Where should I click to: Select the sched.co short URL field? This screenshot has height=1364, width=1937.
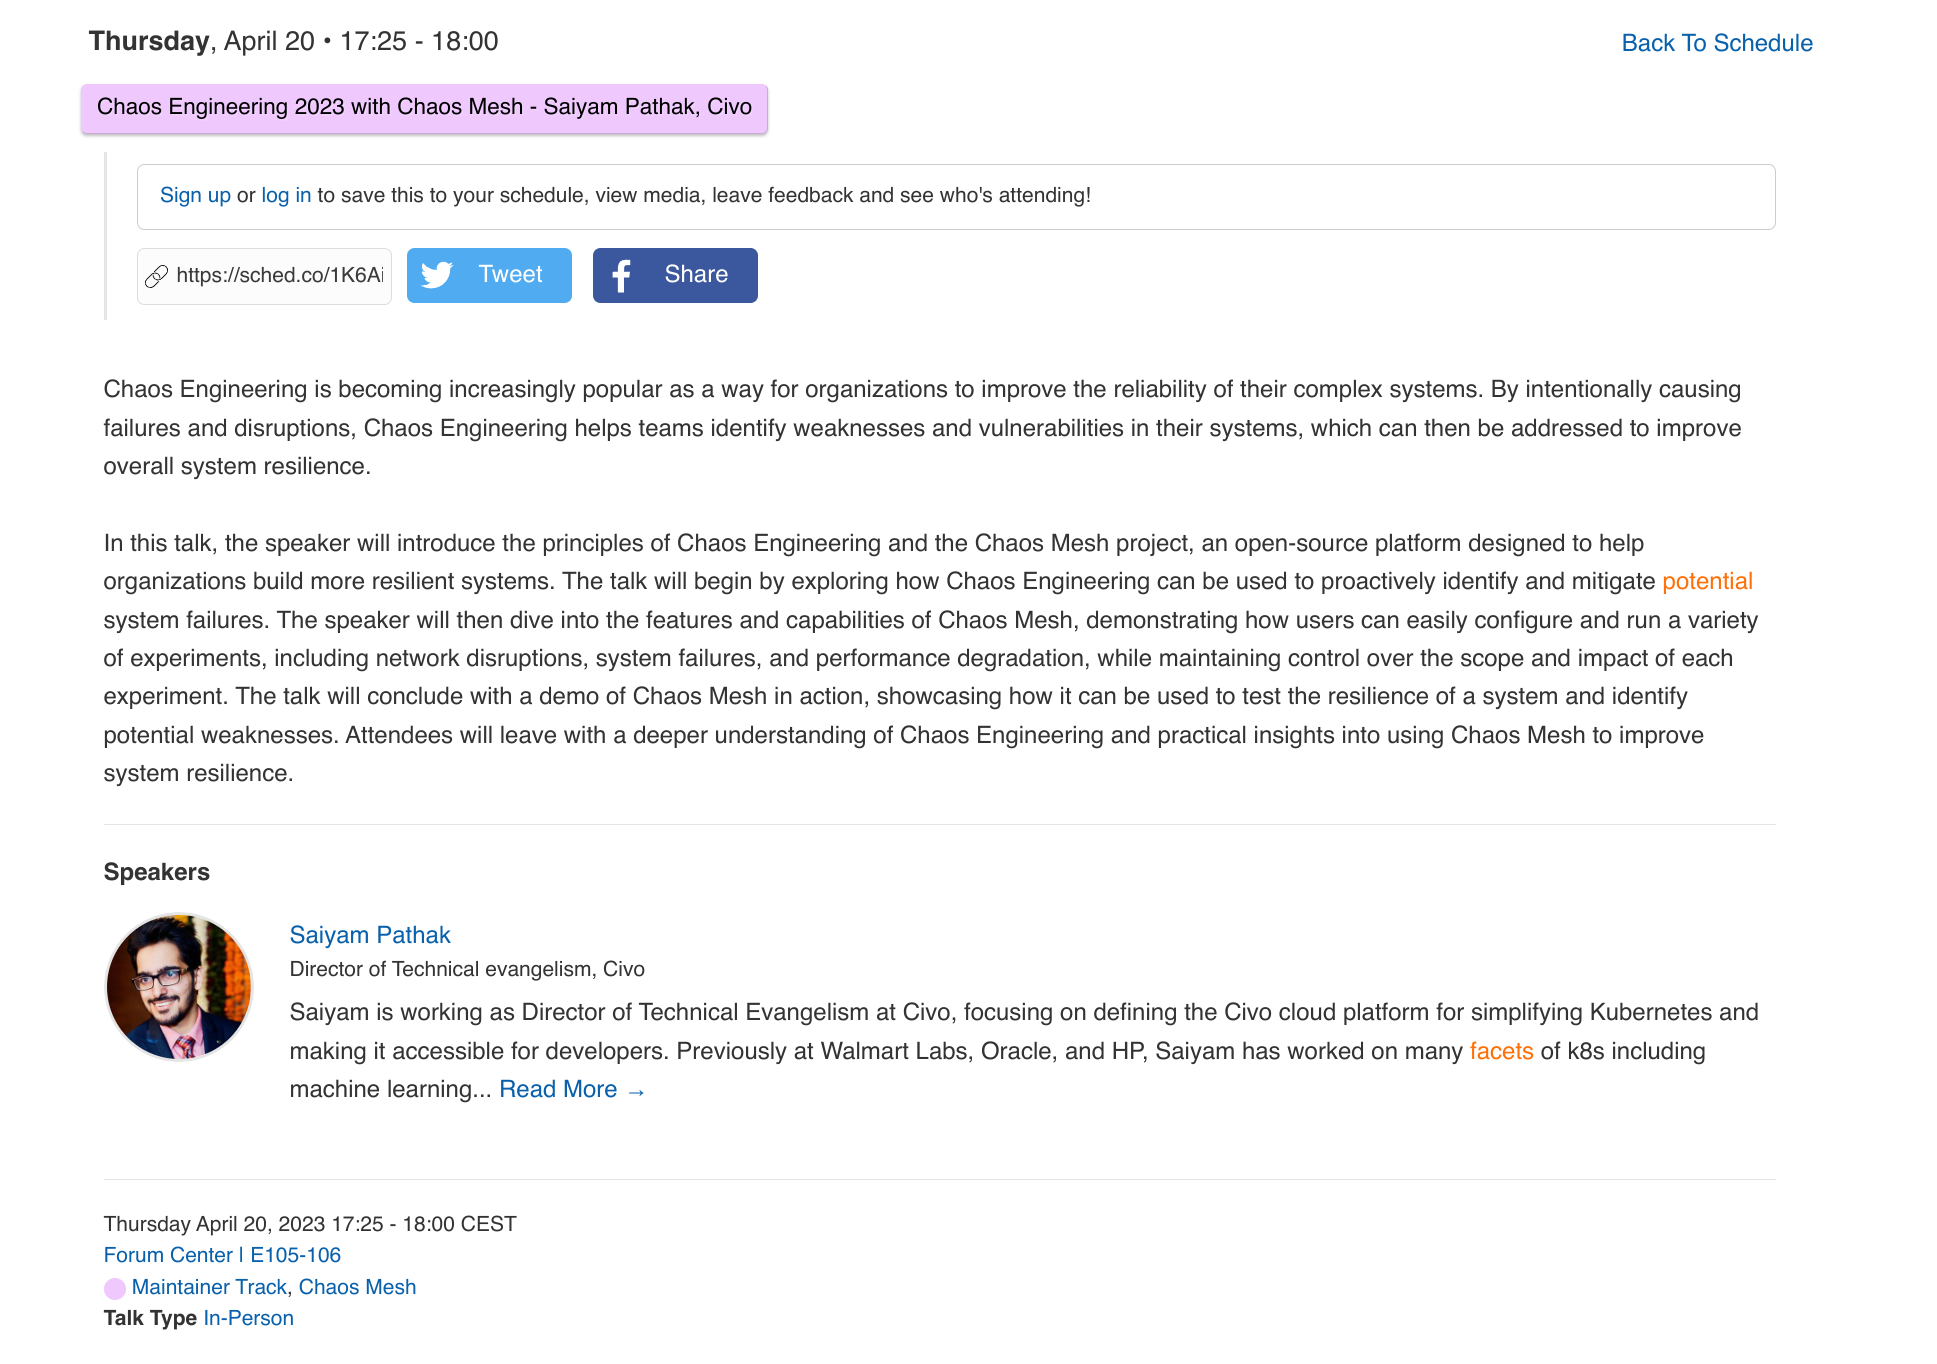(x=264, y=276)
